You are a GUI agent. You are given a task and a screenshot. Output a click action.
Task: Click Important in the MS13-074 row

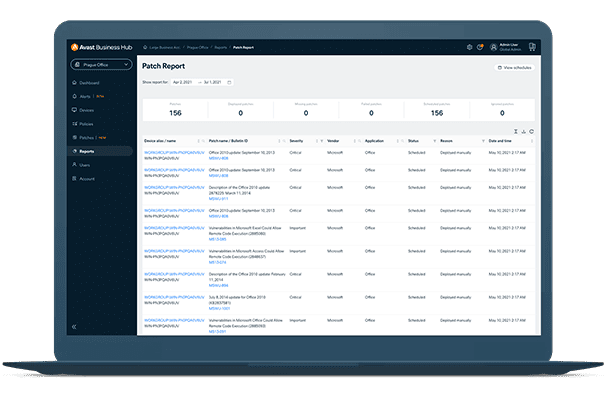[298, 251]
